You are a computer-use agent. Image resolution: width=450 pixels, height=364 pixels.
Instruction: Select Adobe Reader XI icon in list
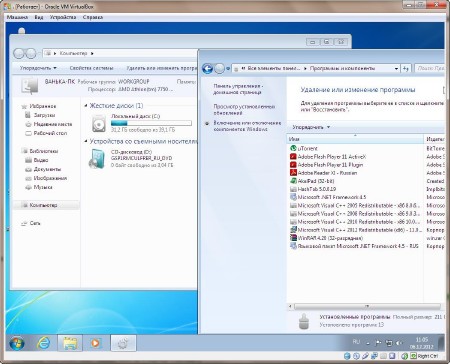[293, 173]
